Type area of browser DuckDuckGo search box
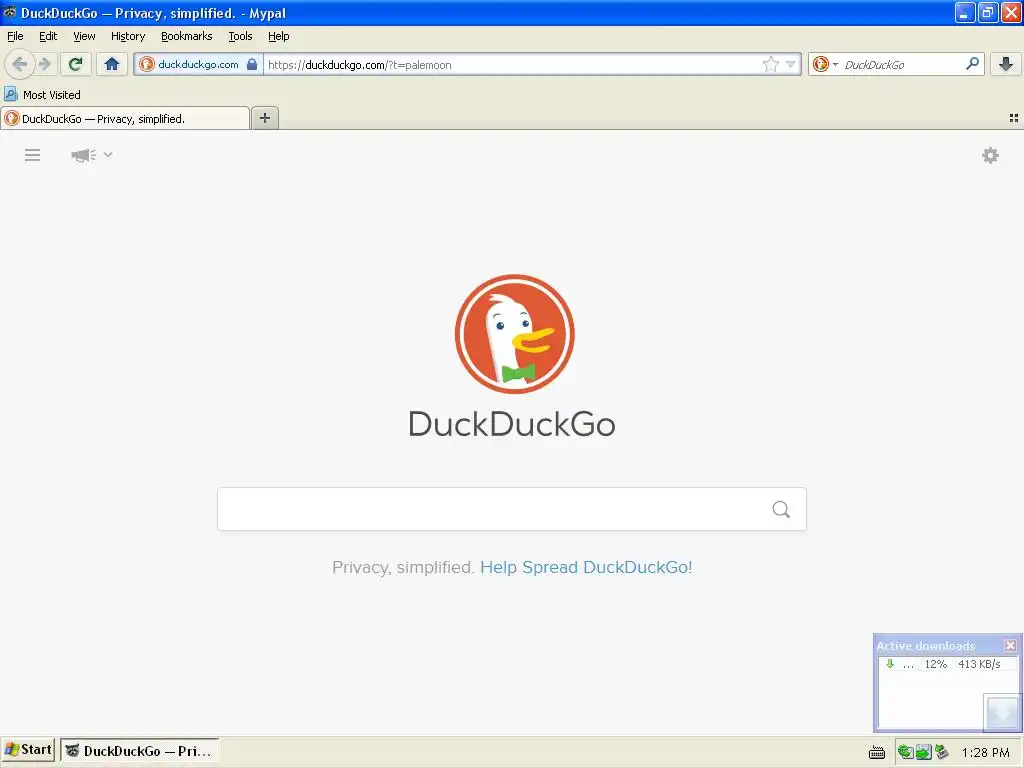The image size is (1024, 768). pos(901,65)
